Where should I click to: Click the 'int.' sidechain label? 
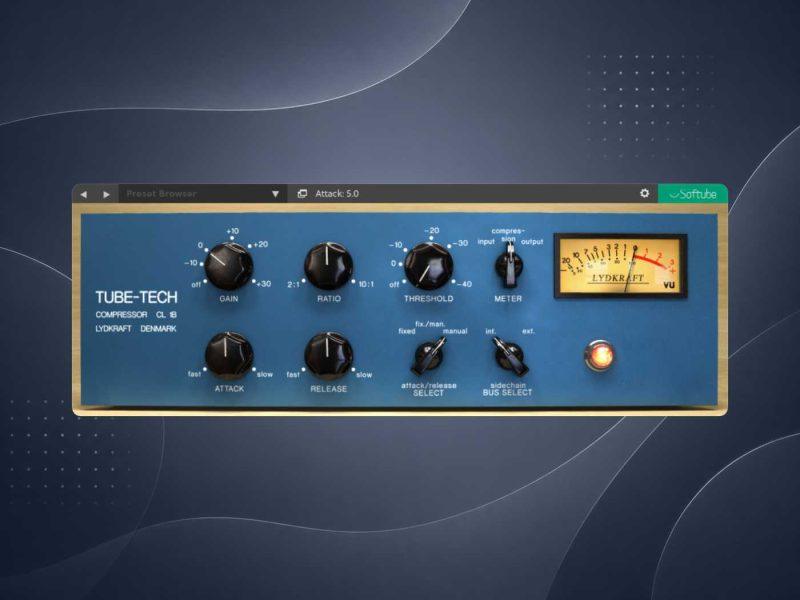pyautogui.click(x=490, y=331)
